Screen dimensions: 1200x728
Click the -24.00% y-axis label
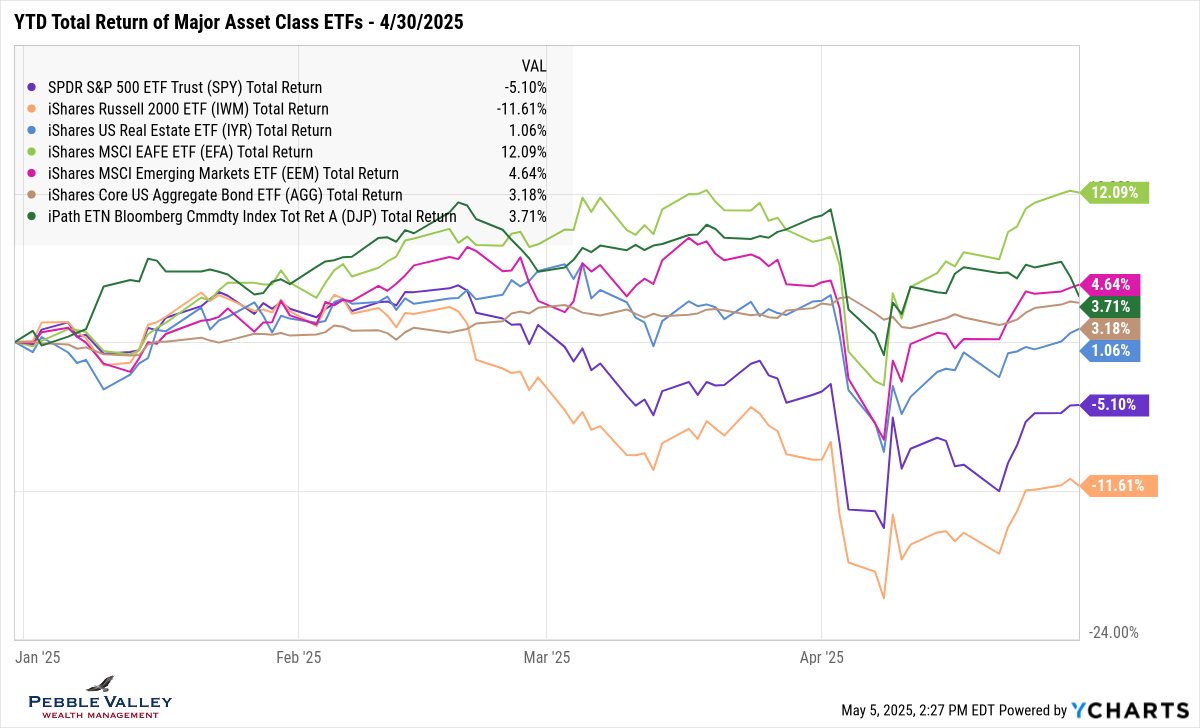coord(1111,632)
